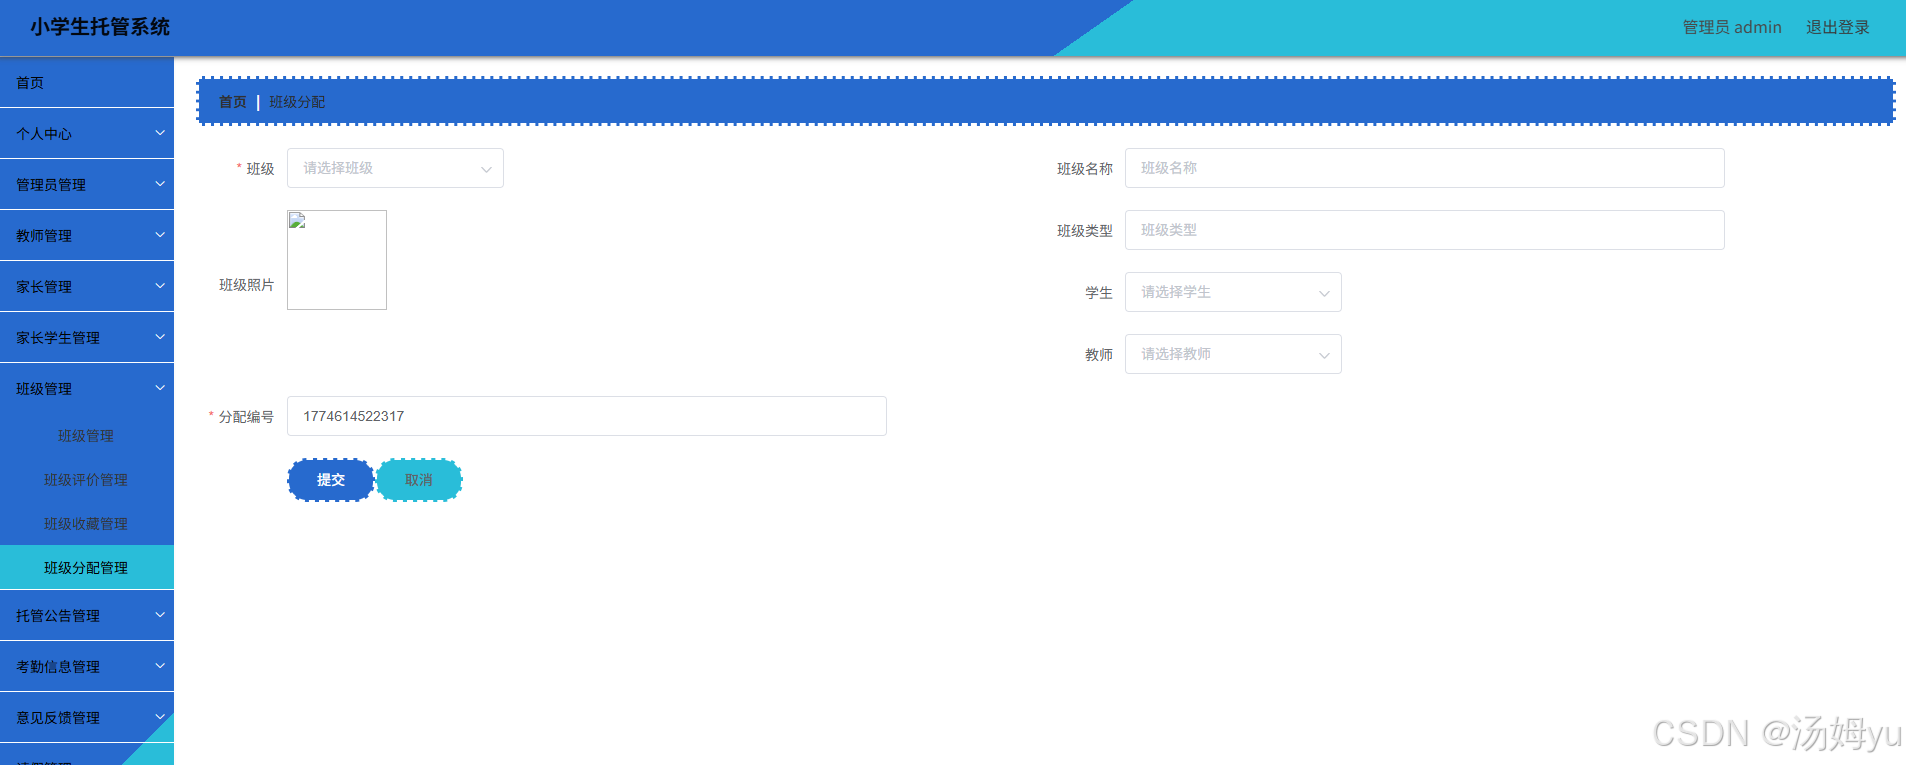This screenshot has width=1906, height=765.
Task: Collapse the 班级管理 chevron arrow
Action: pos(160,388)
